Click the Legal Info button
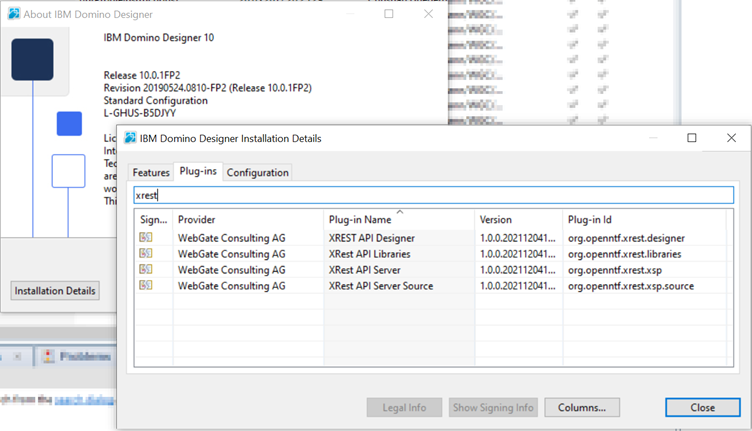 point(404,408)
